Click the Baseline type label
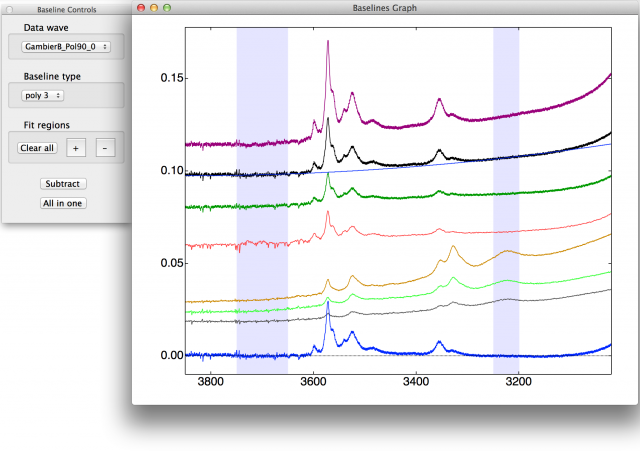 pyautogui.click(x=52, y=76)
